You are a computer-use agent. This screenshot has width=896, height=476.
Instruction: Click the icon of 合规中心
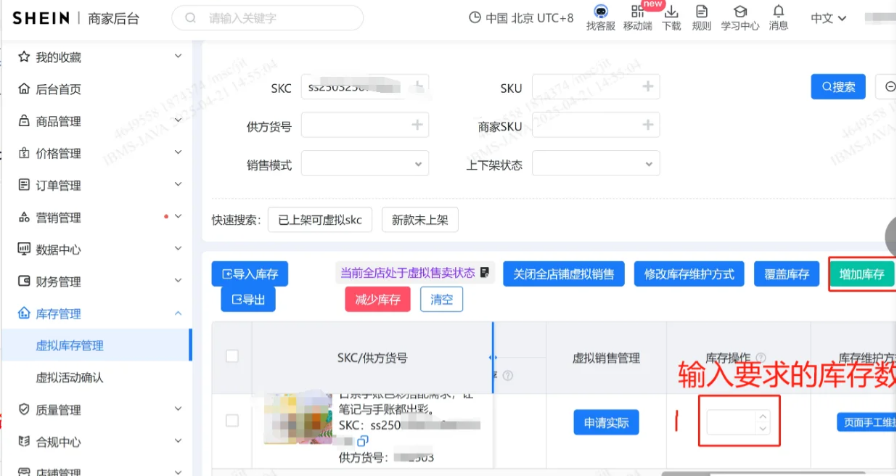point(23,441)
